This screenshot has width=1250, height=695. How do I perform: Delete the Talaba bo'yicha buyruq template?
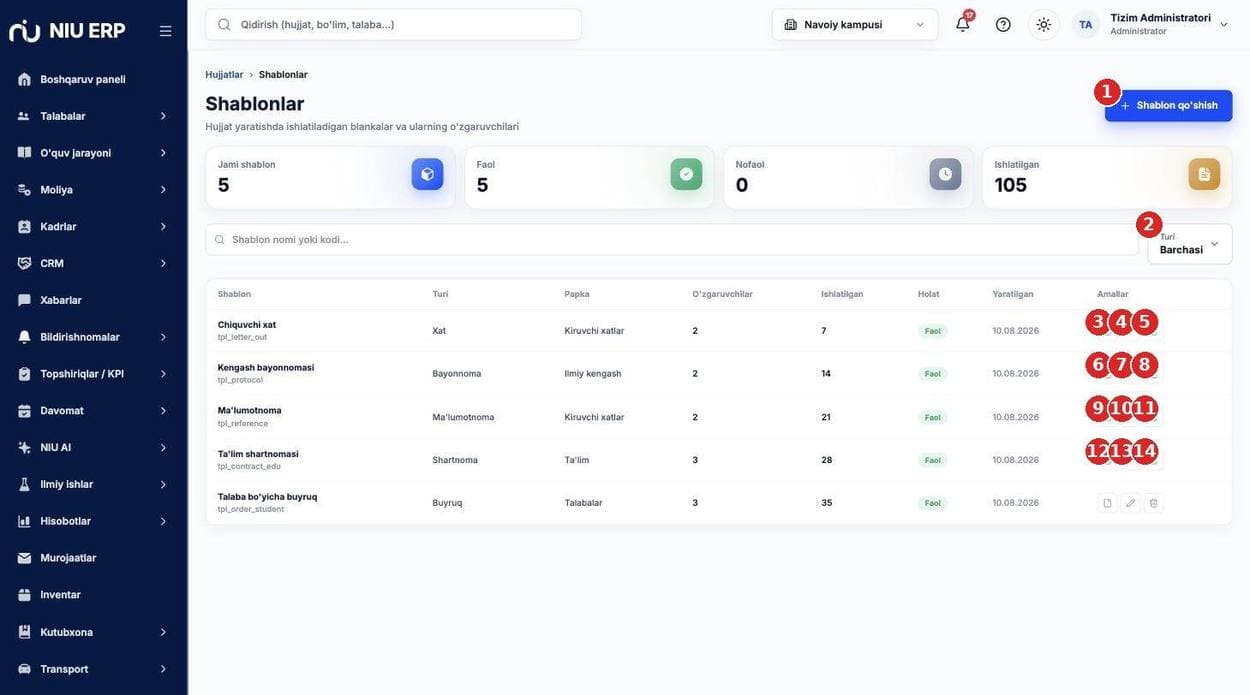coord(1153,503)
